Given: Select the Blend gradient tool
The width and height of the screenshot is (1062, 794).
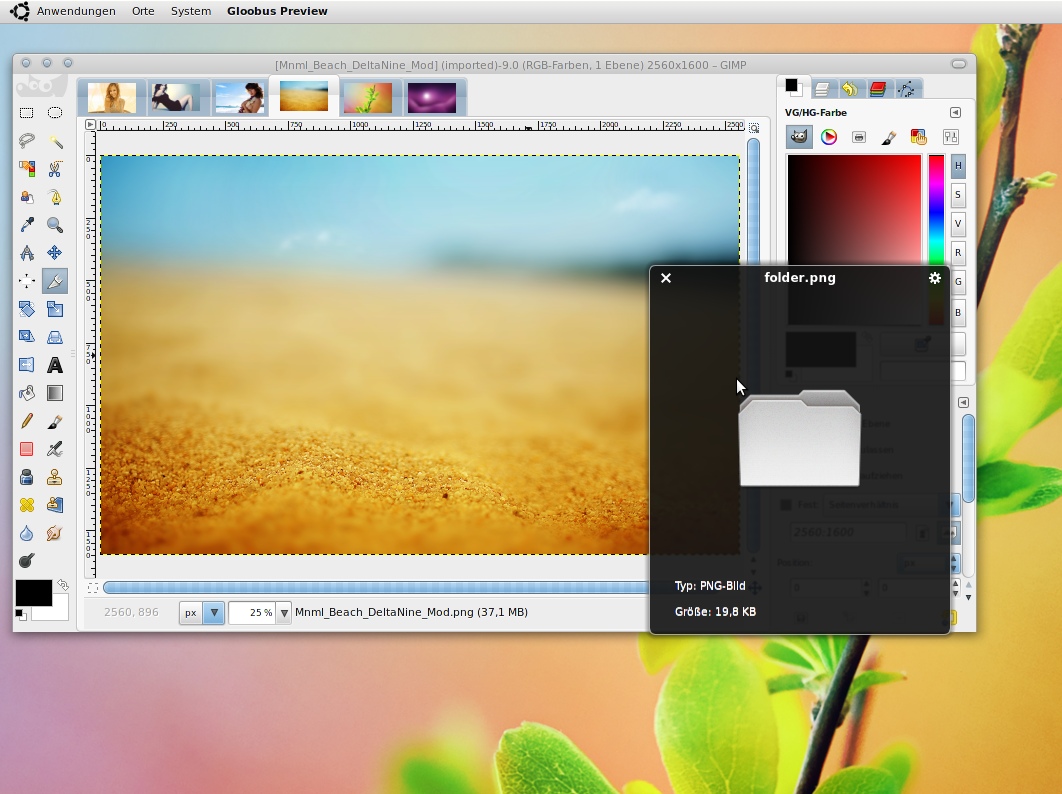Looking at the screenshot, I should (55, 393).
